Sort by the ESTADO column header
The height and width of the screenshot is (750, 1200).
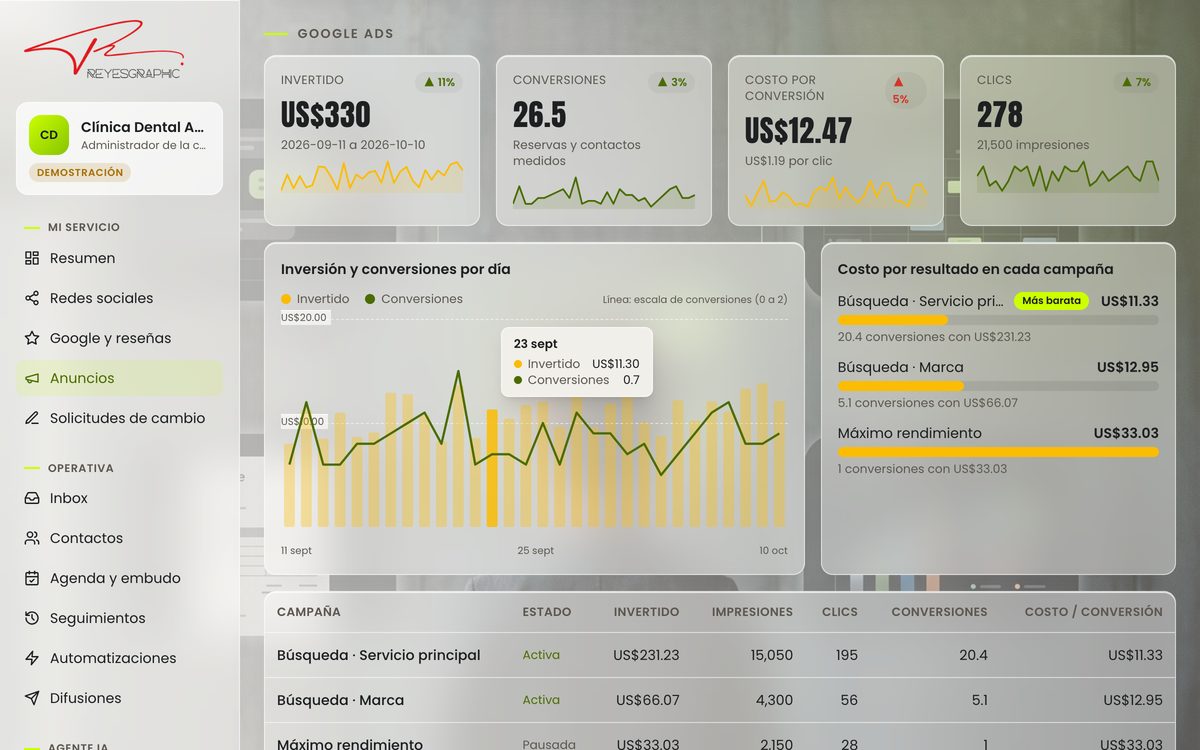pyautogui.click(x=547, y=612)
